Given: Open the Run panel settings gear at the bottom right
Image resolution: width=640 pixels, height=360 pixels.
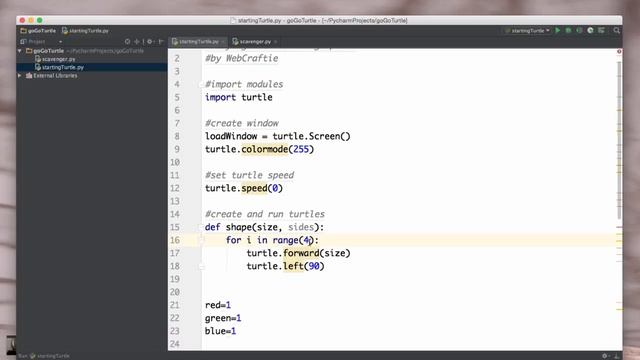Looking at the screenshot, I should click(x=605, y=356).
